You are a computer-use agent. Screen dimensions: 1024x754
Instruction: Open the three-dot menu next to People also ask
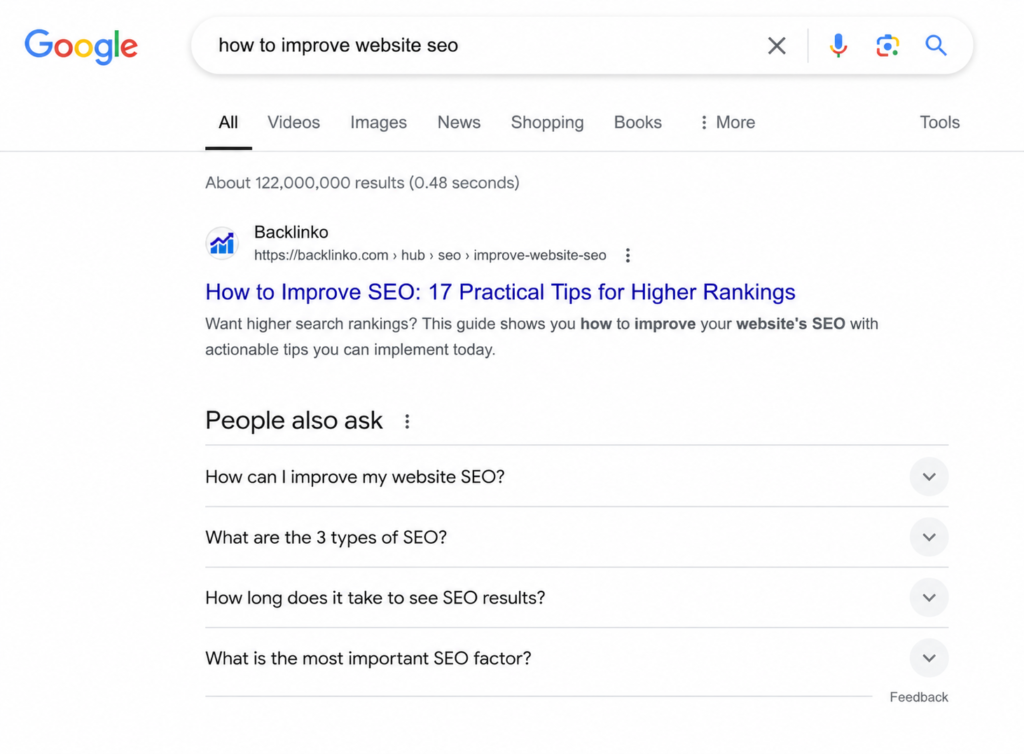tap(407, 422)
